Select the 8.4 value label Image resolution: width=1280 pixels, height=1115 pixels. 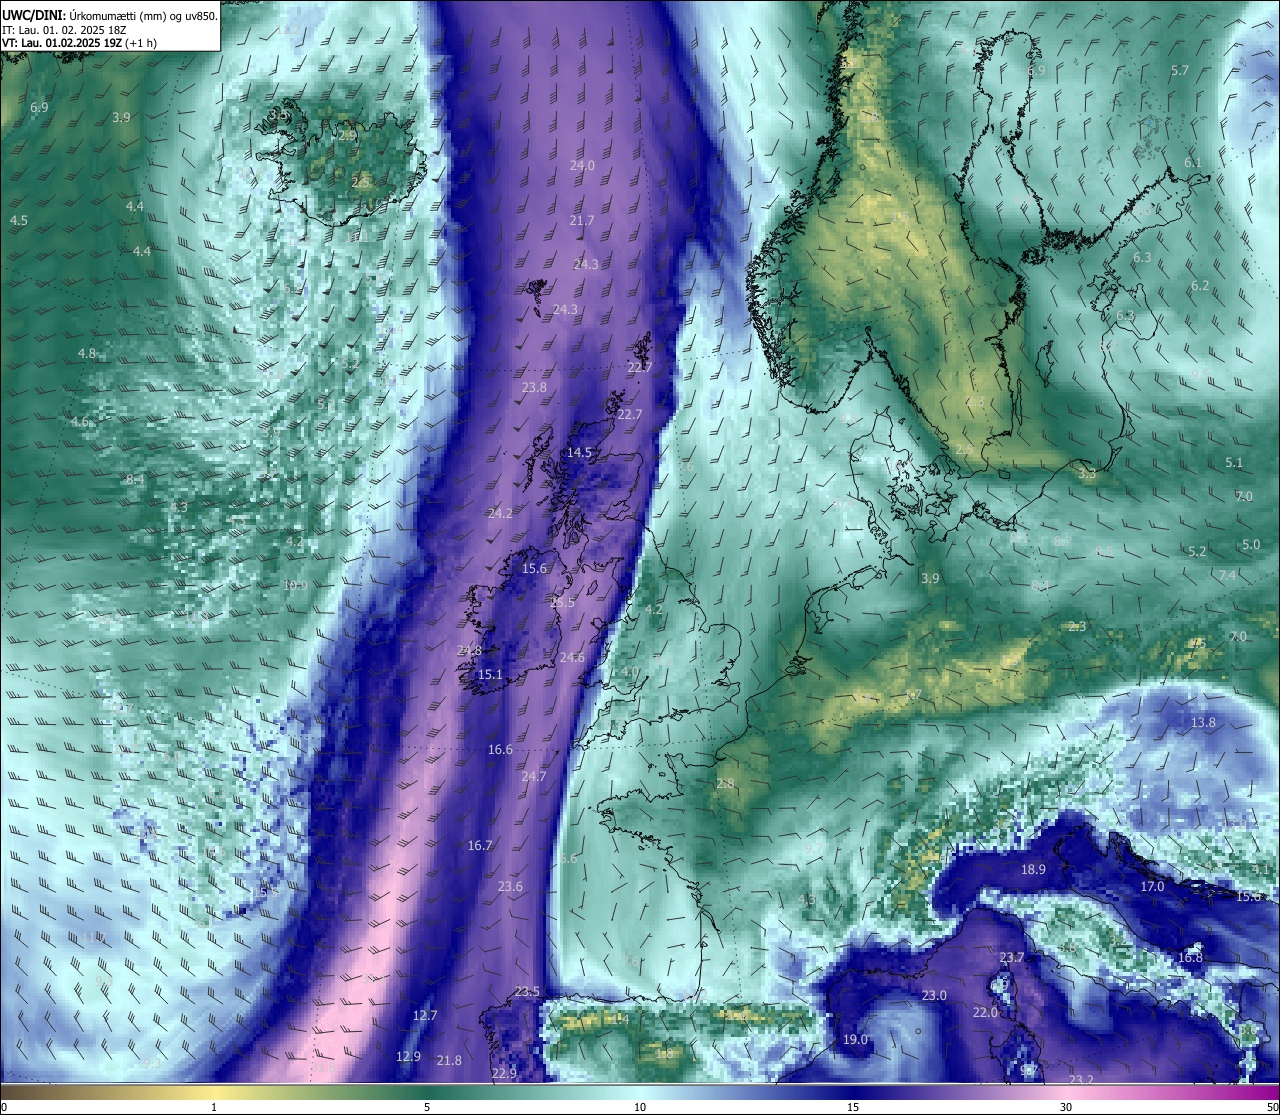click(134, 479)
